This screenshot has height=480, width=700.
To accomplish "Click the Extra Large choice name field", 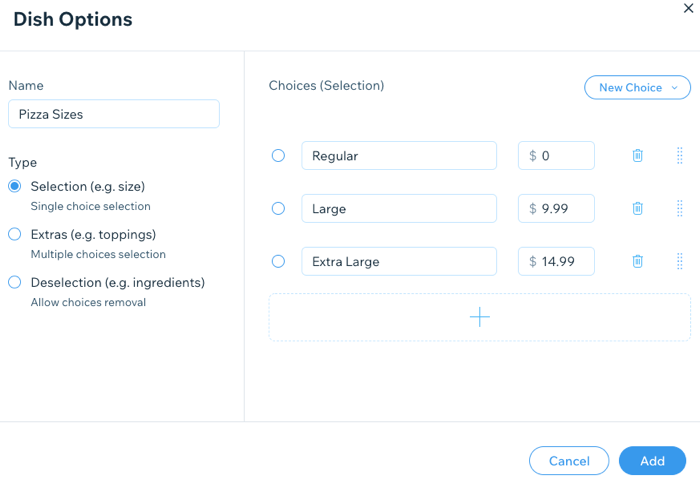I will [399, 261].
